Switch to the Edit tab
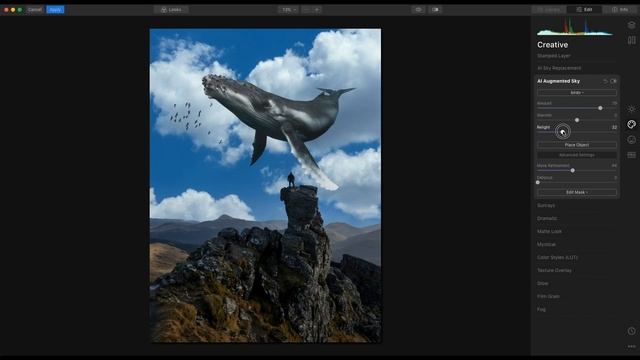Viewport: 640px width, 360px height. (584, 9)
